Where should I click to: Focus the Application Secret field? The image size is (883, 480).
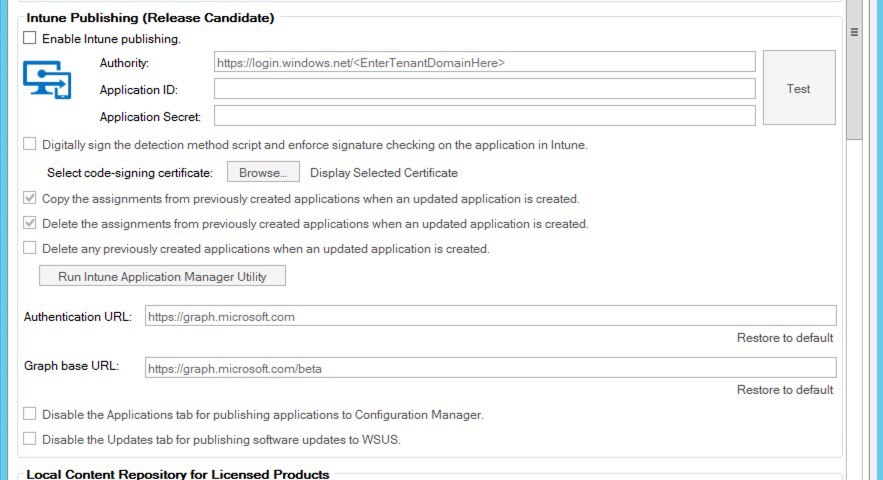point(484,115)
